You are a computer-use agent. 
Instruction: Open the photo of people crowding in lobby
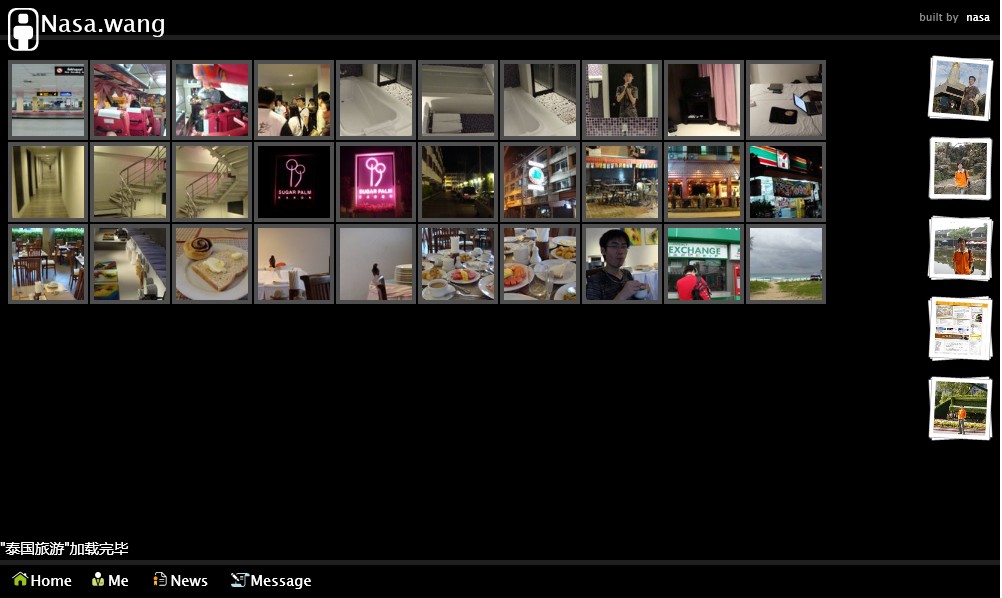294,100
